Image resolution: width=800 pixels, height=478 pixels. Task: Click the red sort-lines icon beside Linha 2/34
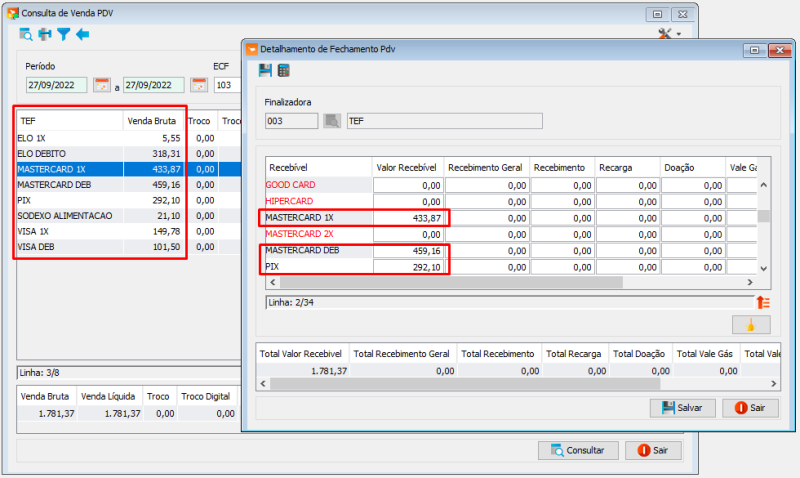click(x=763, y=303)
